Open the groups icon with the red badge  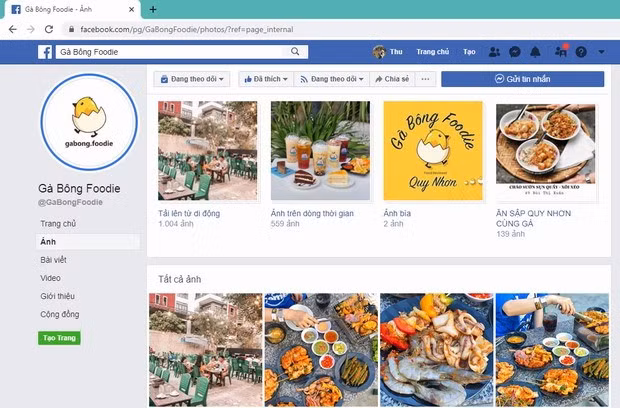[x=561, y=51]
